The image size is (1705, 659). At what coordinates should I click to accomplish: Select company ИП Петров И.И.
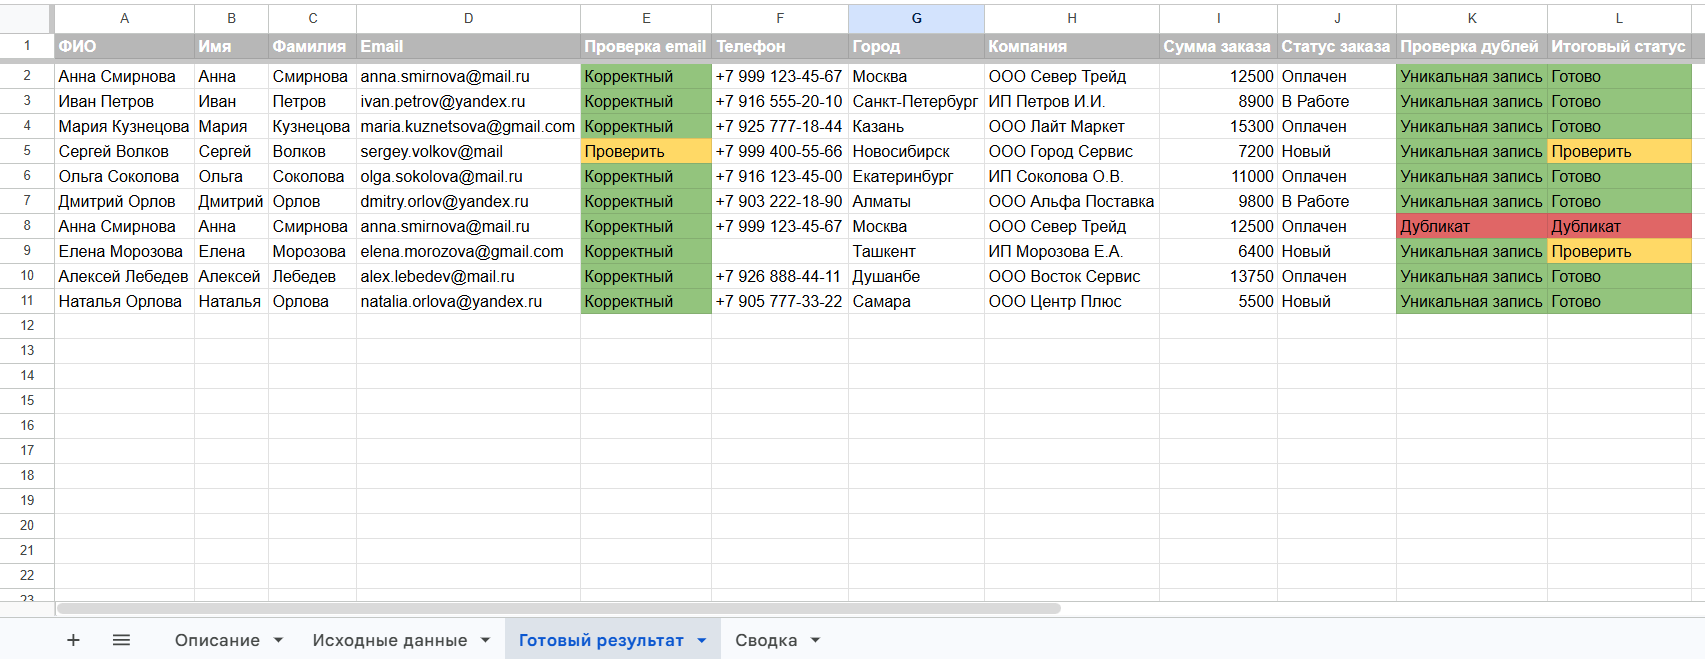(x=1072, y=101)
